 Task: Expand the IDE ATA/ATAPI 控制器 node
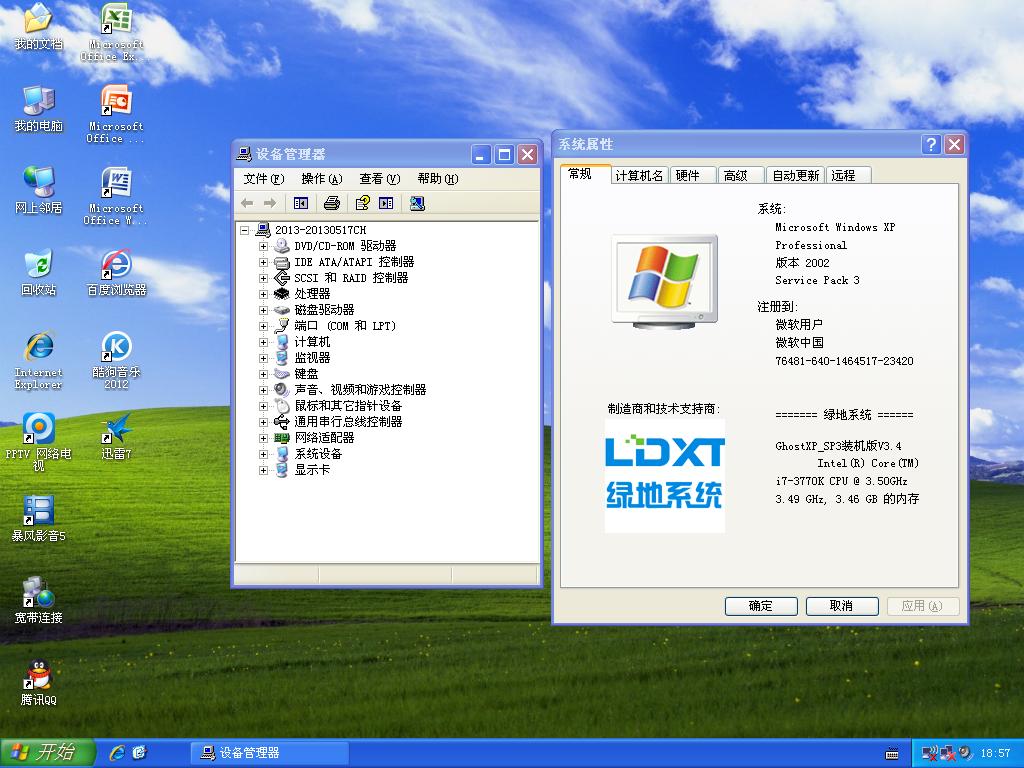[263, 262]
